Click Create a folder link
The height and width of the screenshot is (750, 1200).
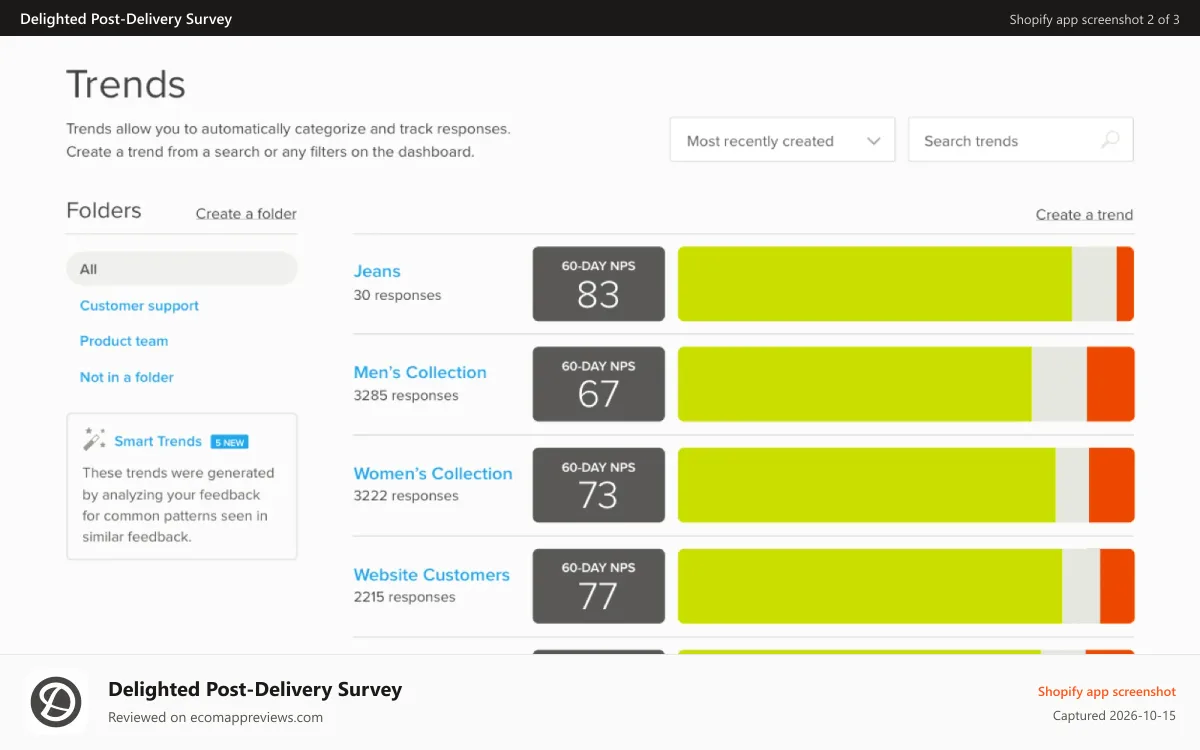pyautogui.click(x=246, y=213)
